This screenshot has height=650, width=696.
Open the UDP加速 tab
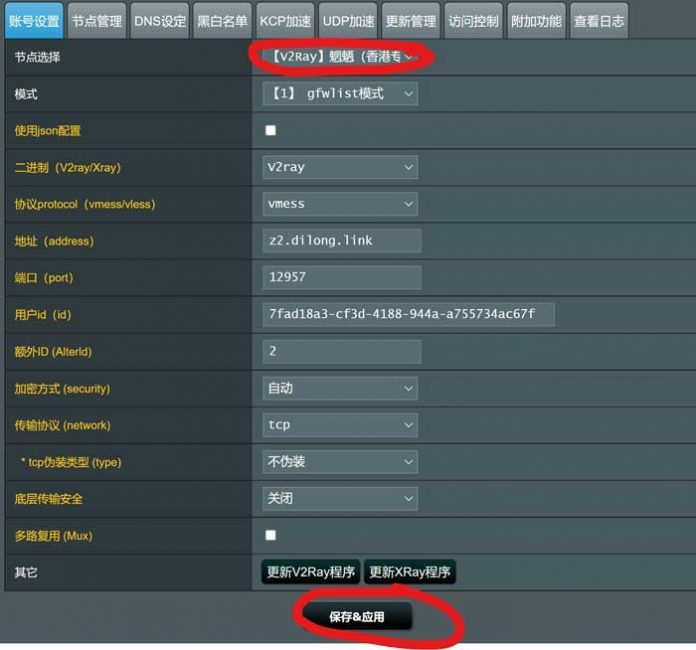348,21
